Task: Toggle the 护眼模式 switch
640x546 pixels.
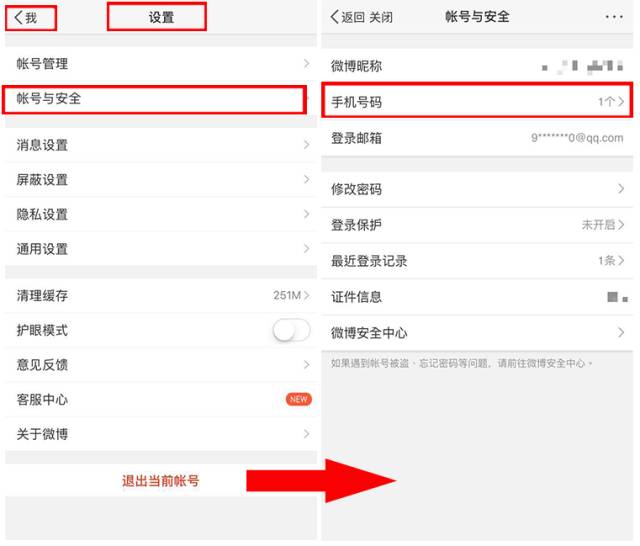Action: pyautogui.click(x=291, y=330)
